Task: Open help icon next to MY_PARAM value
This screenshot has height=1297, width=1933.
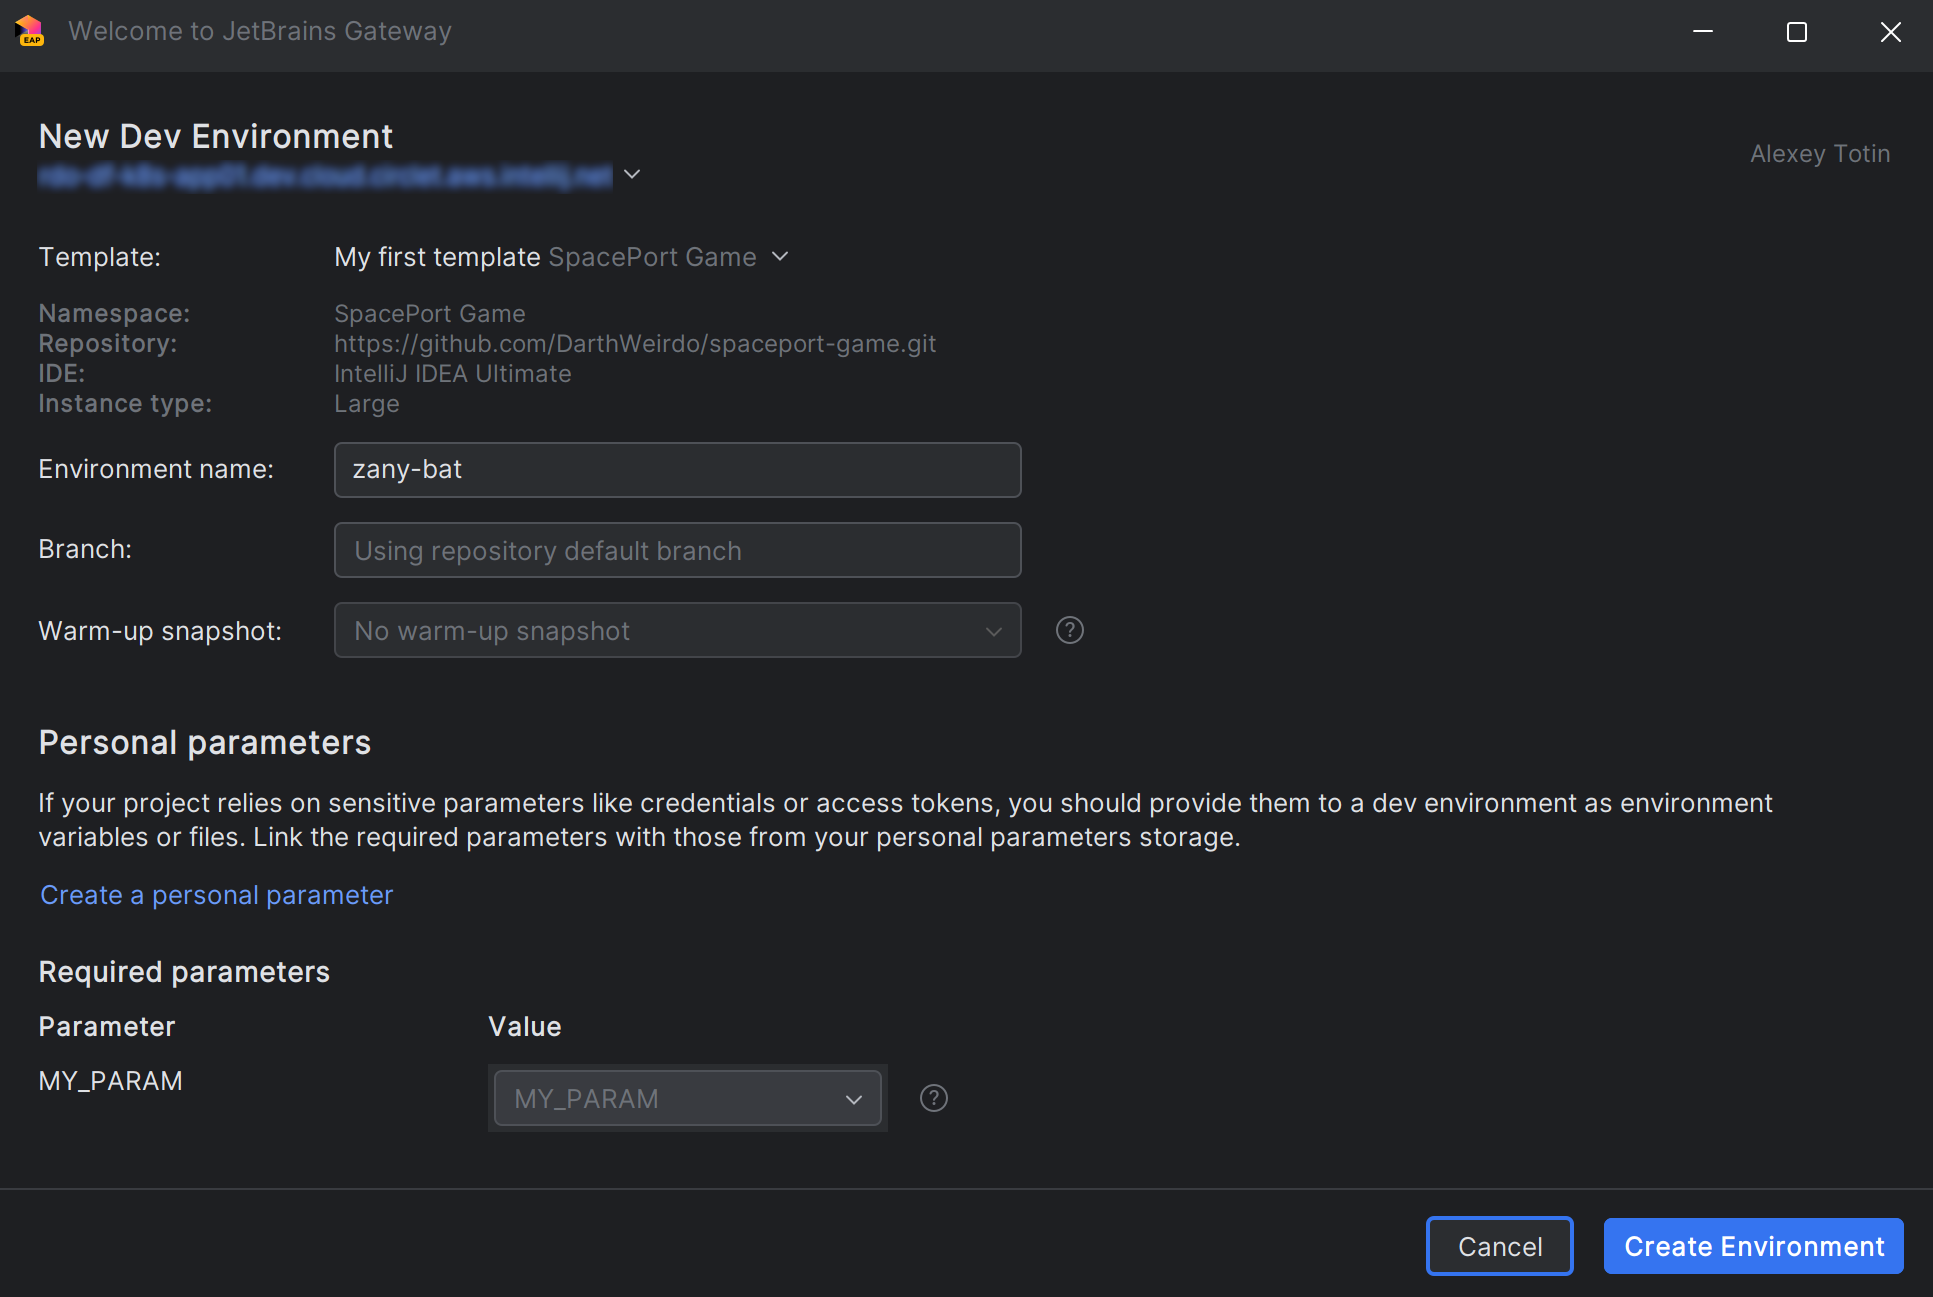Action: coord(933,1098)
